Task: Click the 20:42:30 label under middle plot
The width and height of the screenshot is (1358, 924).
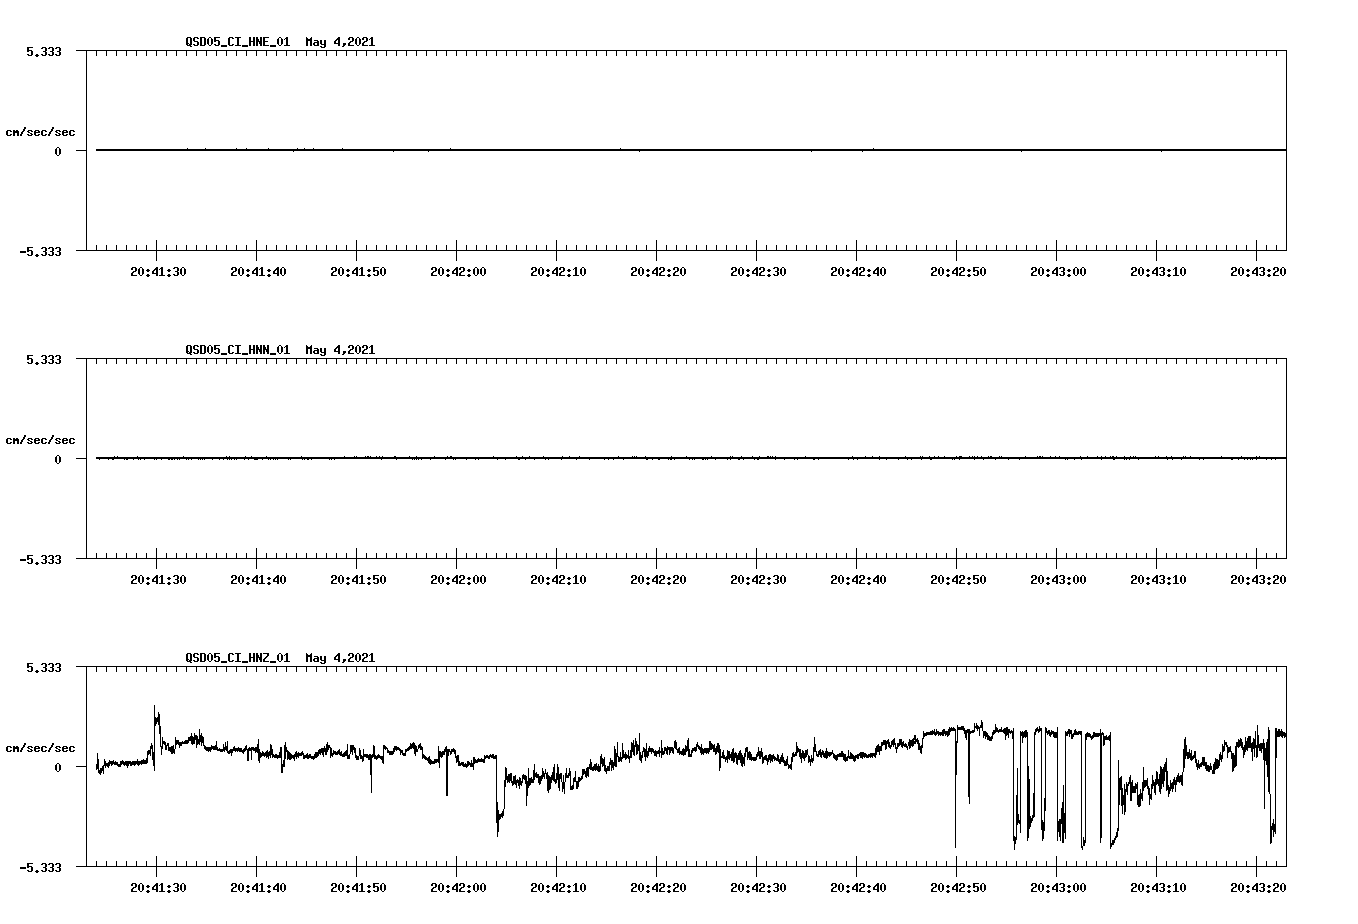Action: pos(760,577)
